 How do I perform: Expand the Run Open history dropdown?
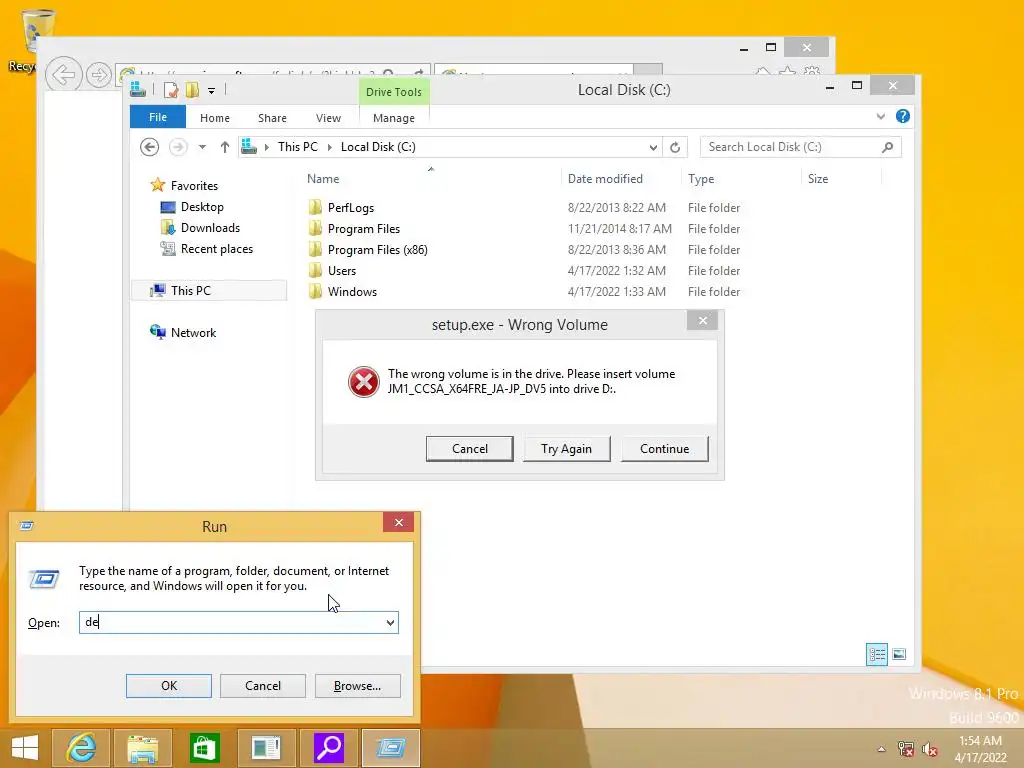pos(391,622)
